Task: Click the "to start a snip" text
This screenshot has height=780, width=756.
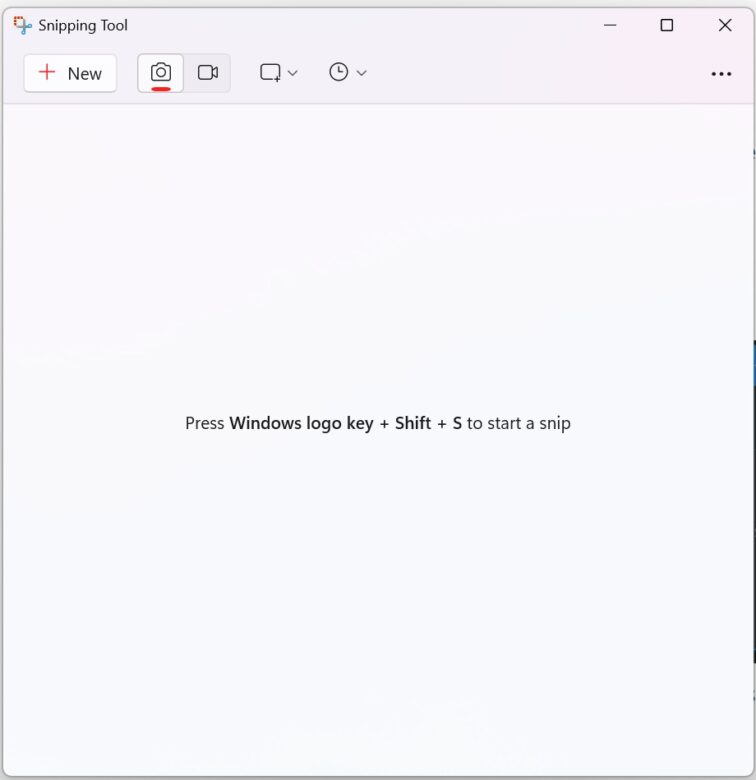Action: 518,423
